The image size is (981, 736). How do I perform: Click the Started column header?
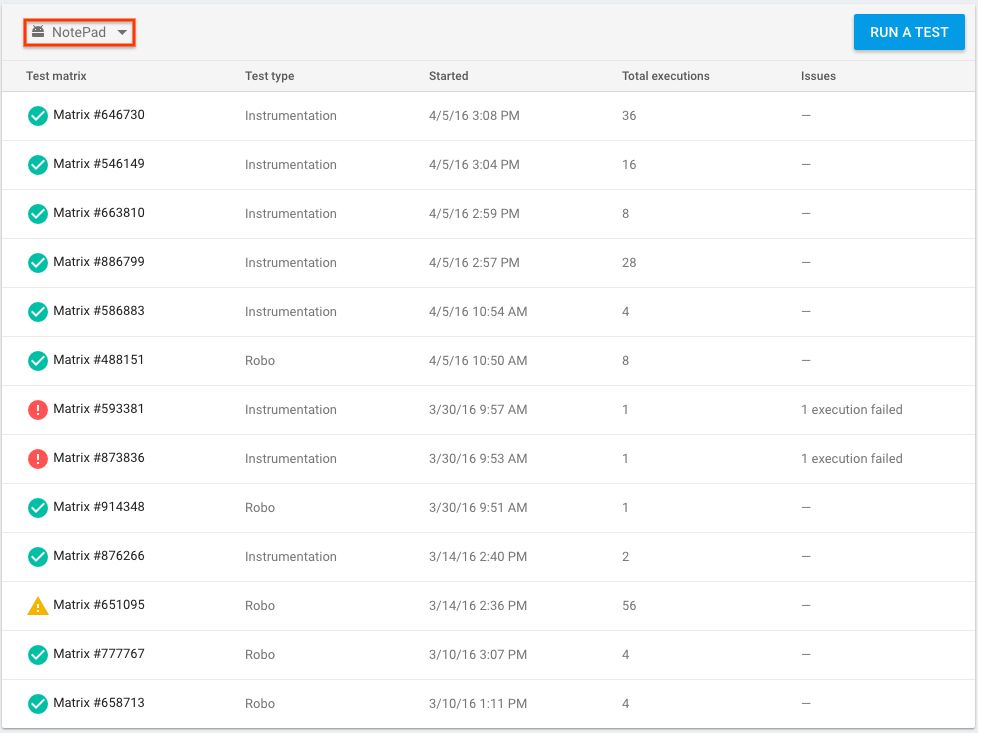pos(449,76)
